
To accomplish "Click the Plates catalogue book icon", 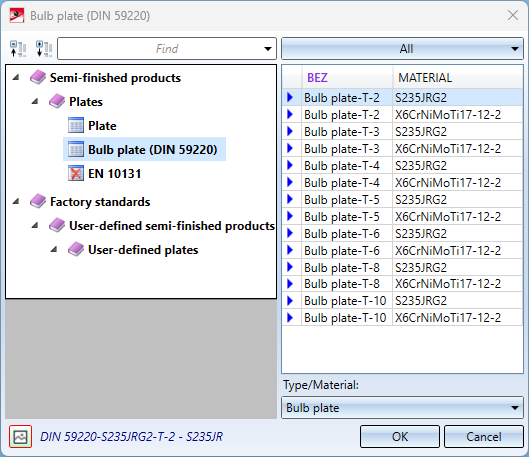I will coord(57,102).
